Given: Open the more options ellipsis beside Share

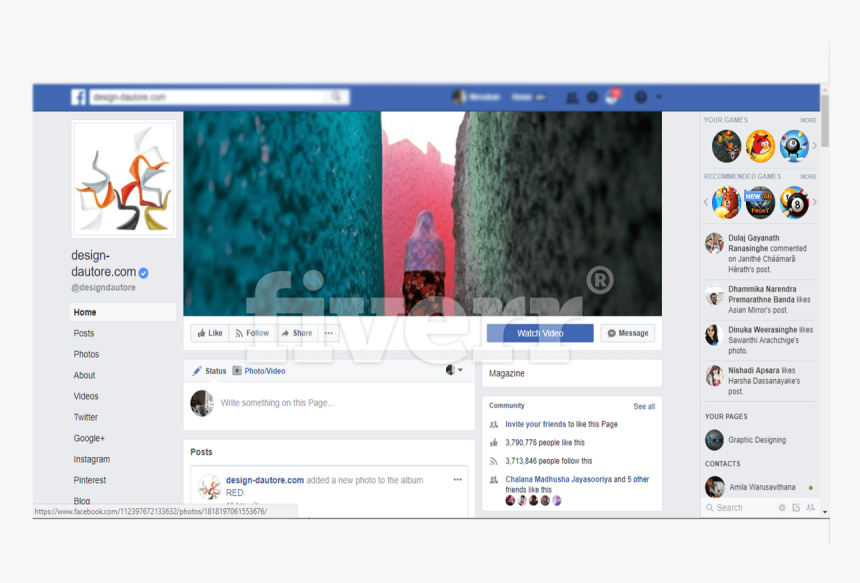Looking at the screenshot, I should pyautogui.click(x=329, y=333).
